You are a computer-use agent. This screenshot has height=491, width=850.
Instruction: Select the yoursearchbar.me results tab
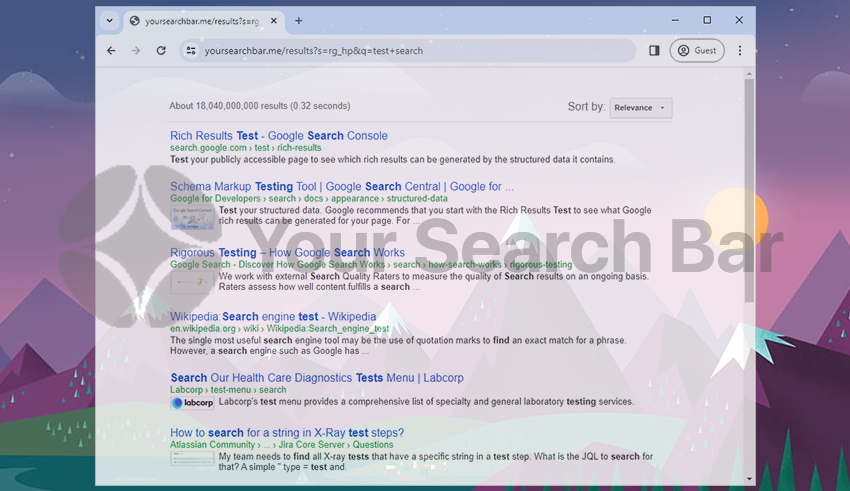click(204, 21)
